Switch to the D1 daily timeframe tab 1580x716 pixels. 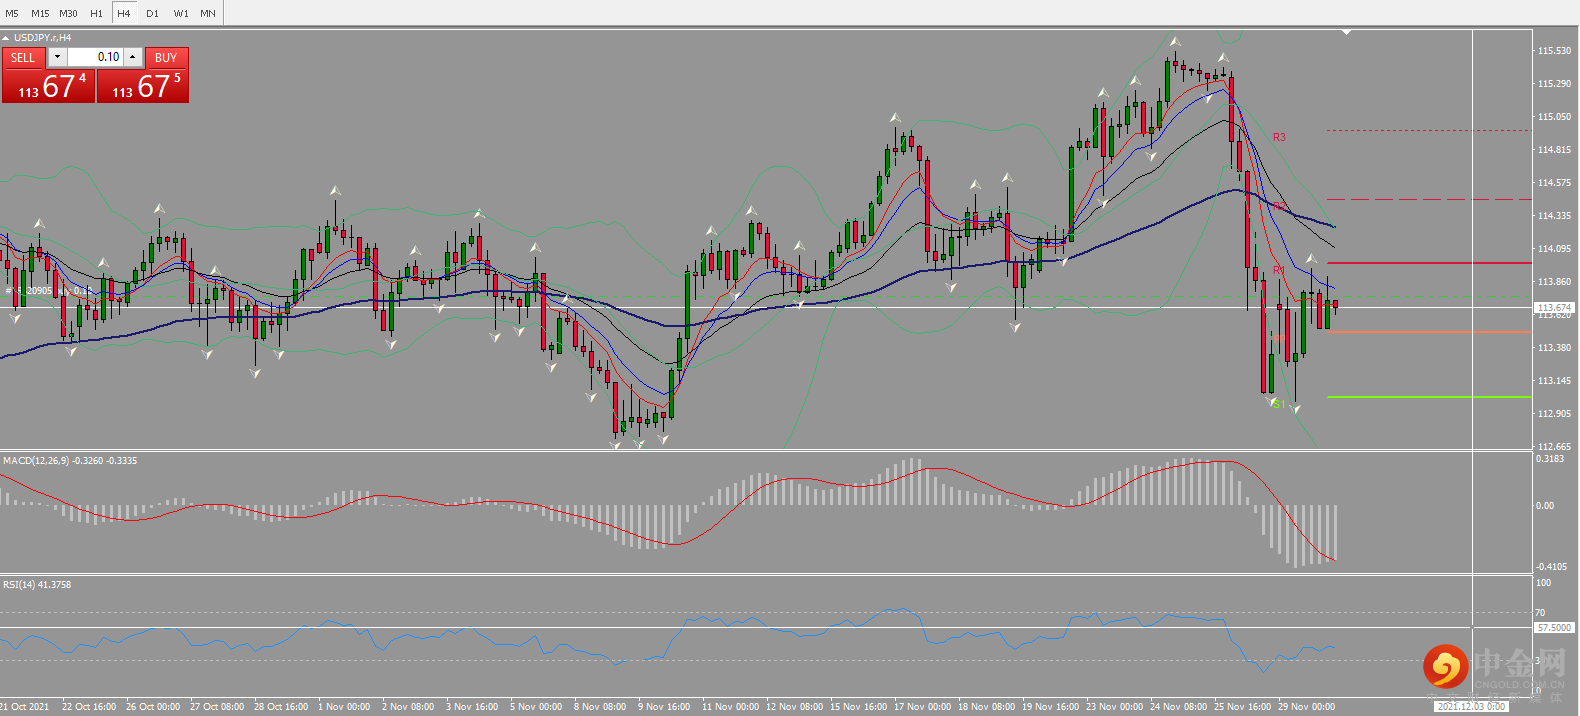152,13
